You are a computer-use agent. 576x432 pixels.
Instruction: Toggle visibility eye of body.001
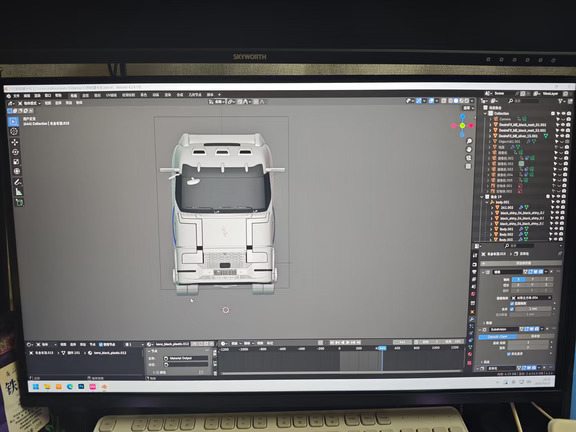[558, 202]
